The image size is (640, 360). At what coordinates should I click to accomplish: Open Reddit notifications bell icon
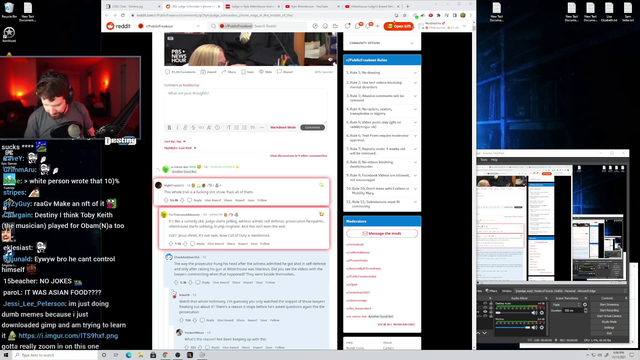tap(369, 26)
